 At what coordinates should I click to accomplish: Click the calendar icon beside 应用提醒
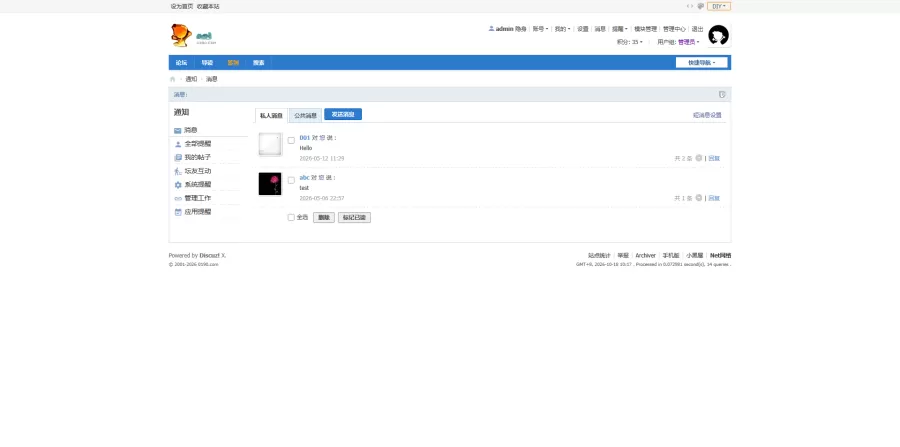pyautogui.click(x=178, y=212)
